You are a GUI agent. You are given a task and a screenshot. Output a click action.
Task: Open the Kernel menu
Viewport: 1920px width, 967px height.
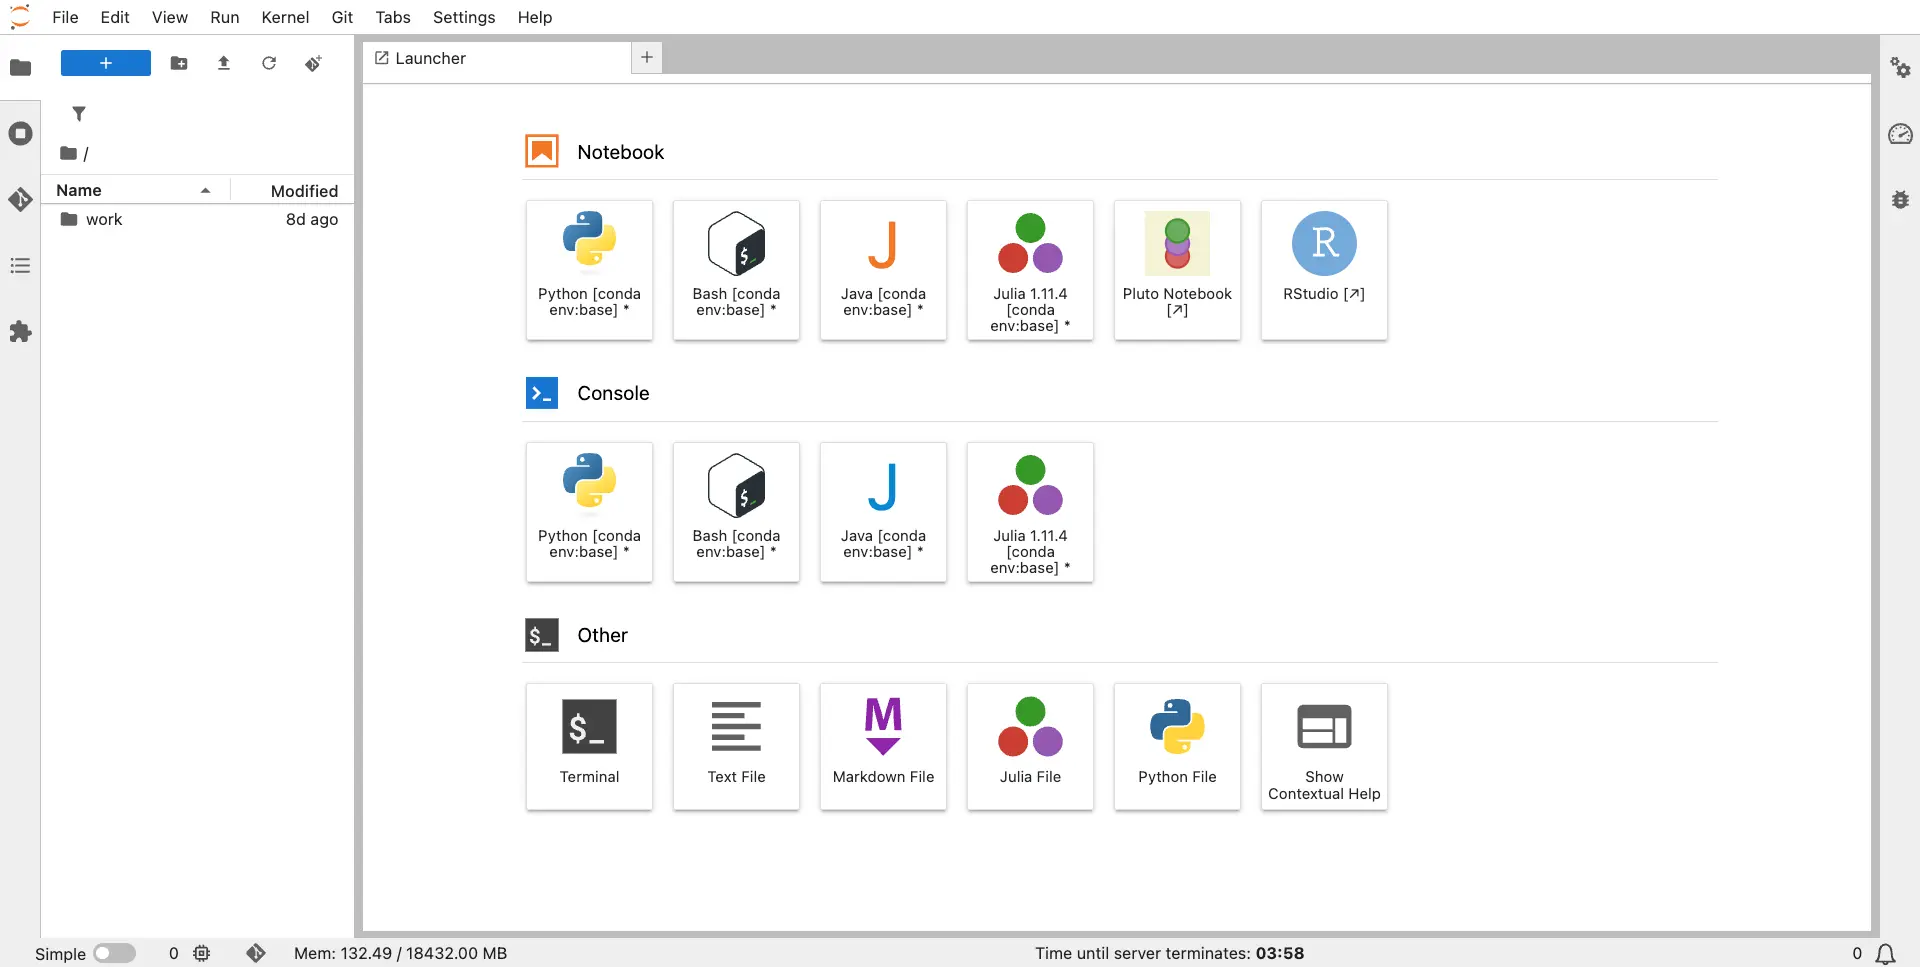(285, 17)
